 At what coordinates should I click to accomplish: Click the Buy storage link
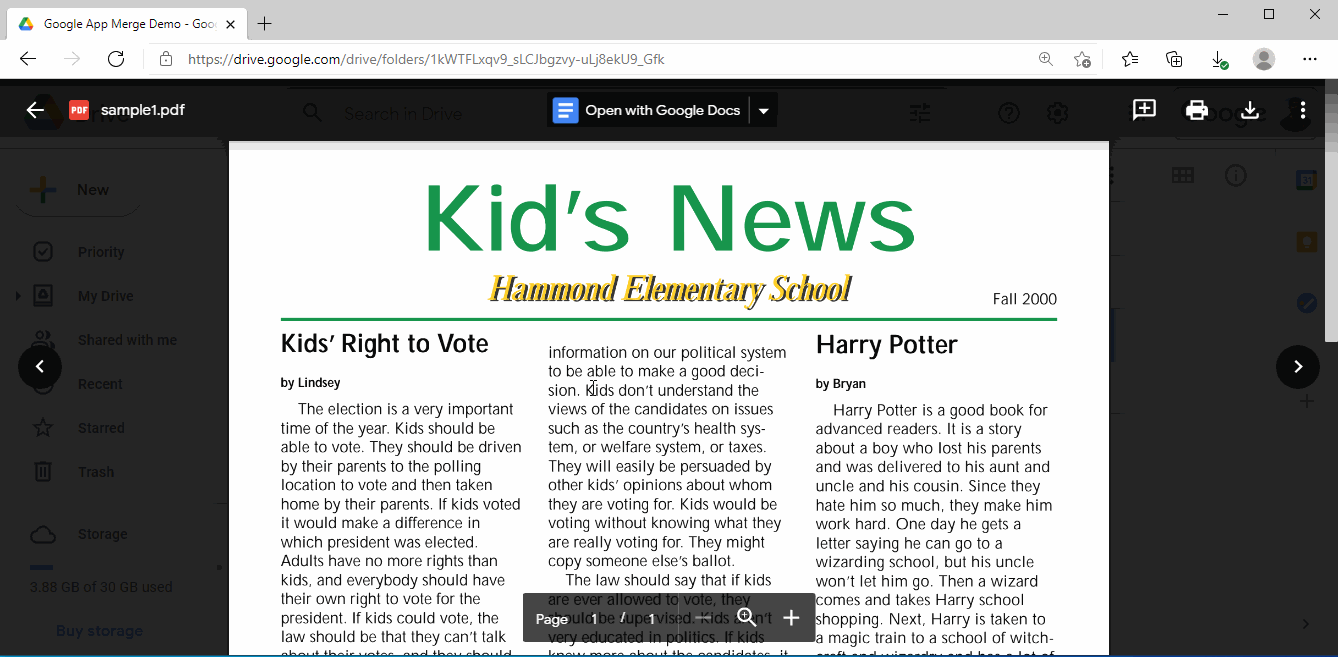coord(99,631)
